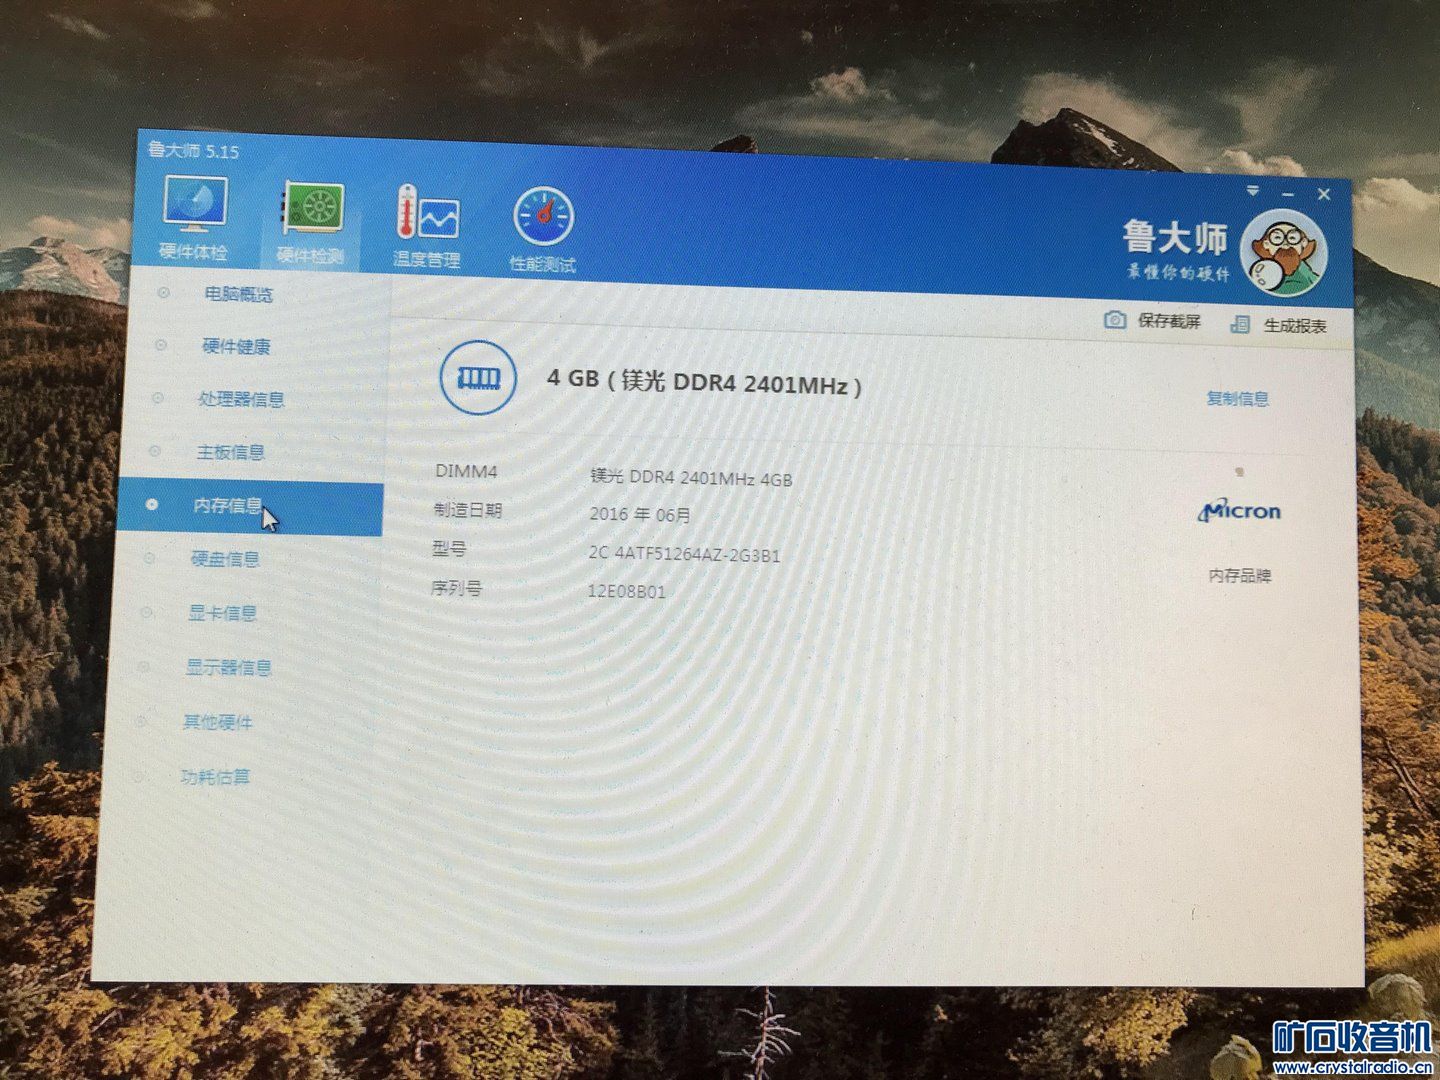
Task: Click the date 2016 年 06月
Action: 640,515
